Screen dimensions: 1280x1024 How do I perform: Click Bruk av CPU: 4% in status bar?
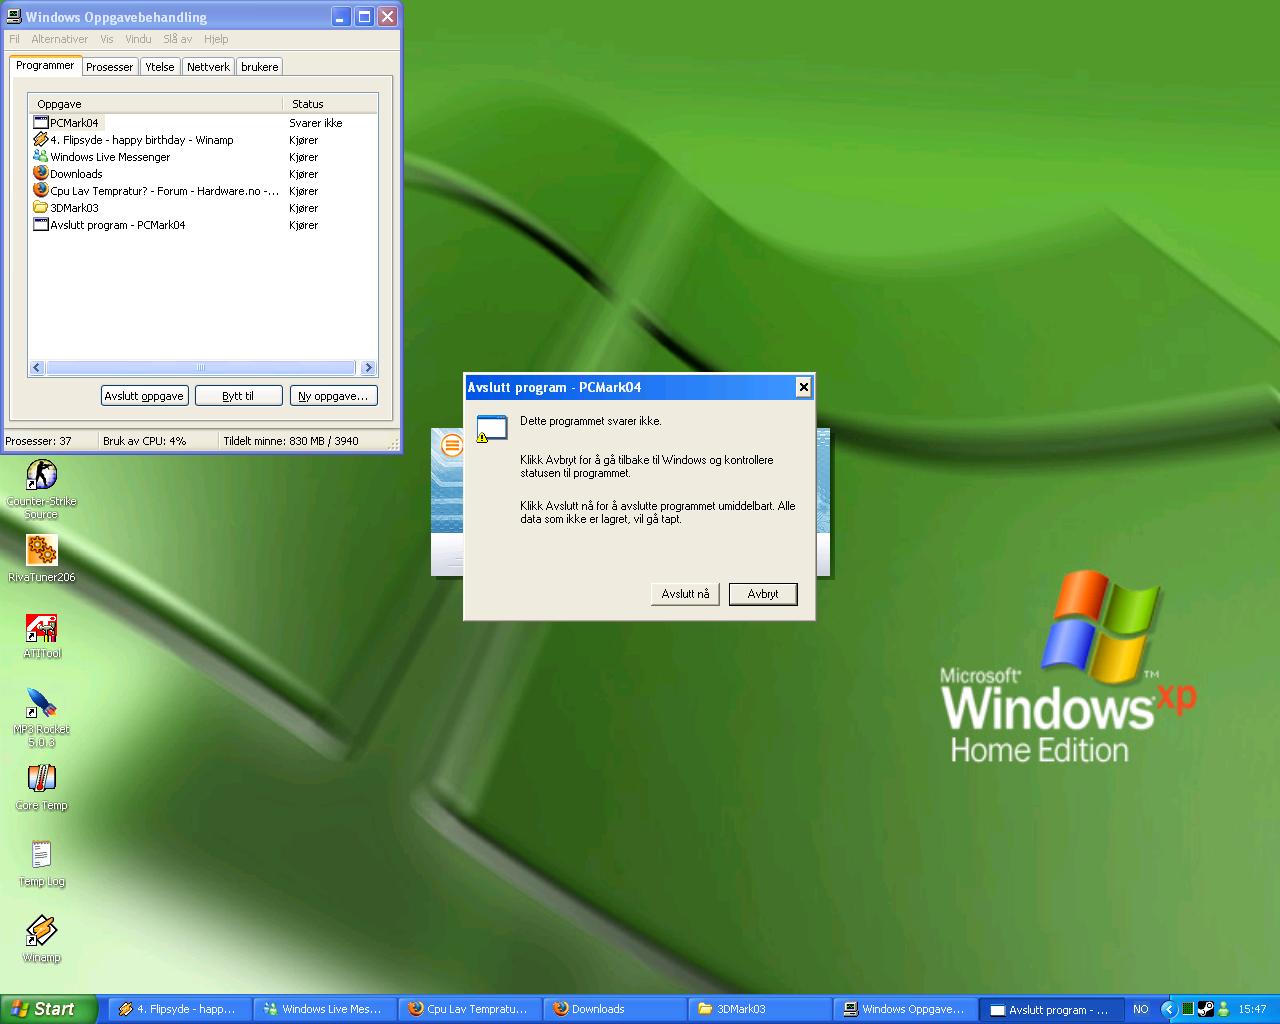[x=145, y=441]
